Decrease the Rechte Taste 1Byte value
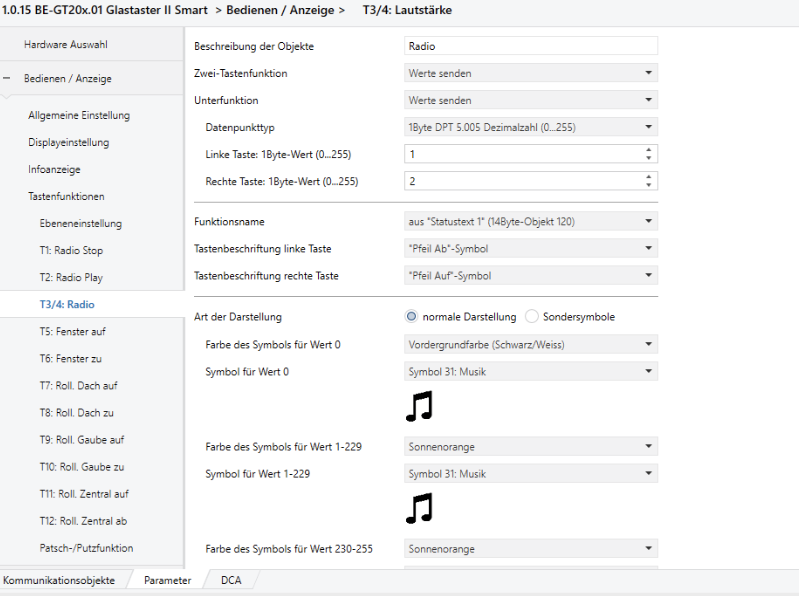Viewport: 799px width, 596px height. pos(649,185)
